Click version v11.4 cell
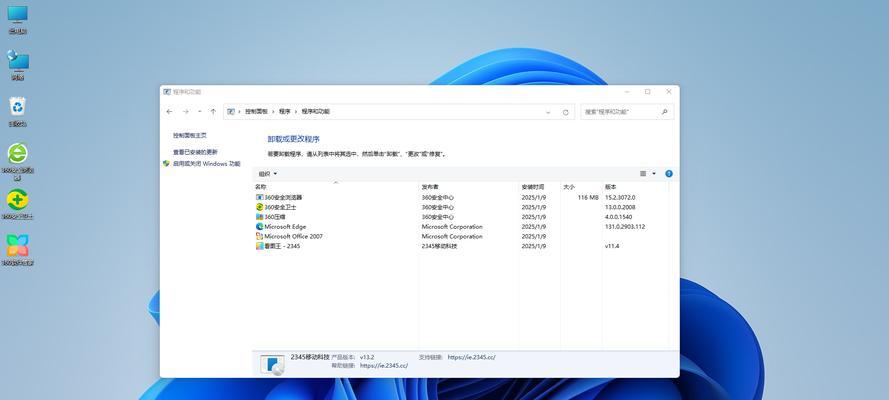Viewport: 889px width, 400px height. pos(612,246)
